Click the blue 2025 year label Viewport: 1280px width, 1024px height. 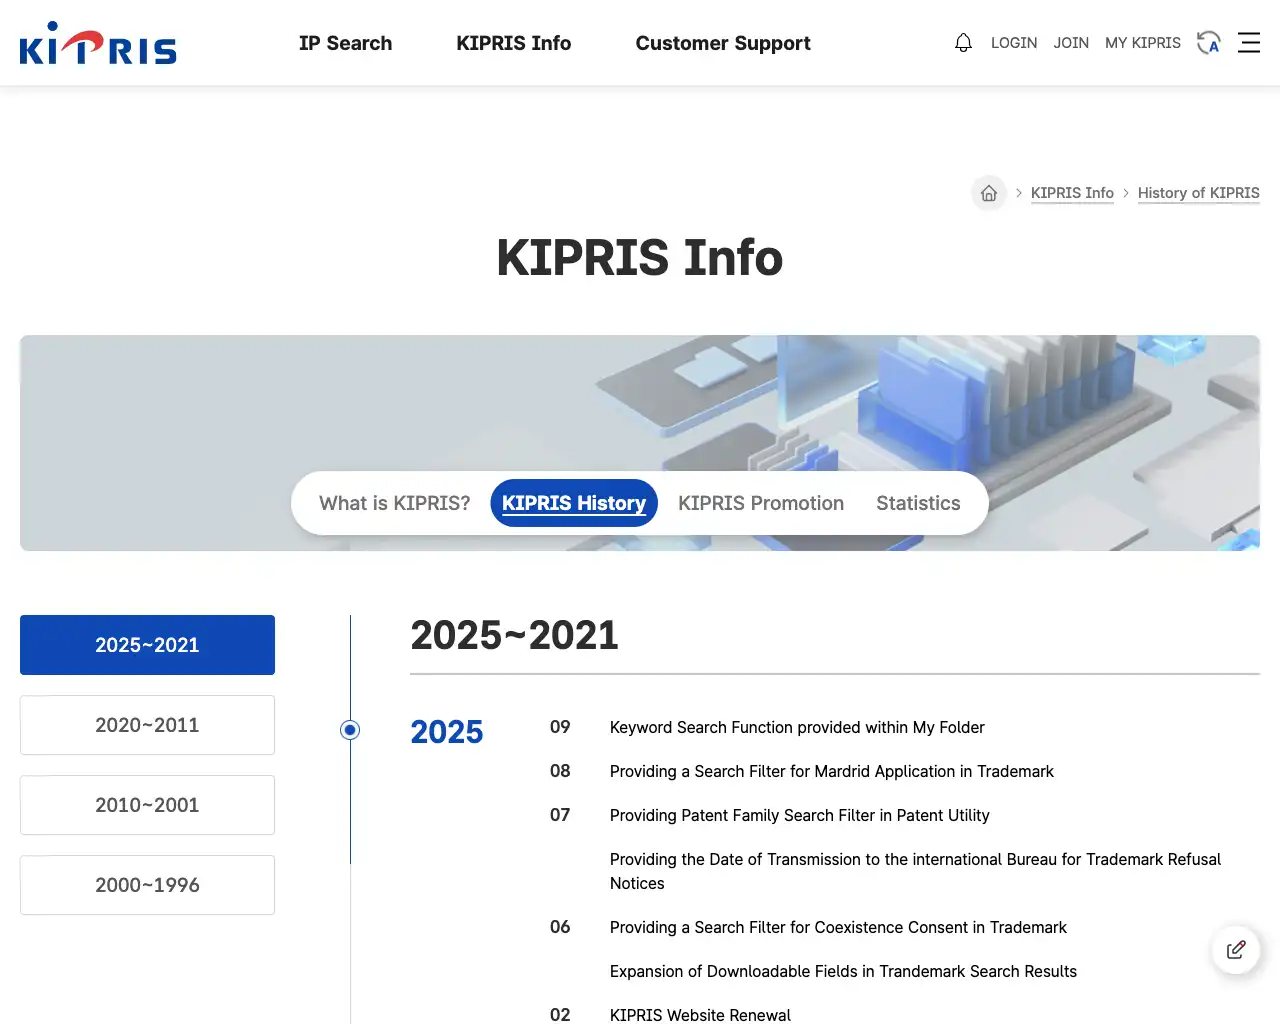447,732
